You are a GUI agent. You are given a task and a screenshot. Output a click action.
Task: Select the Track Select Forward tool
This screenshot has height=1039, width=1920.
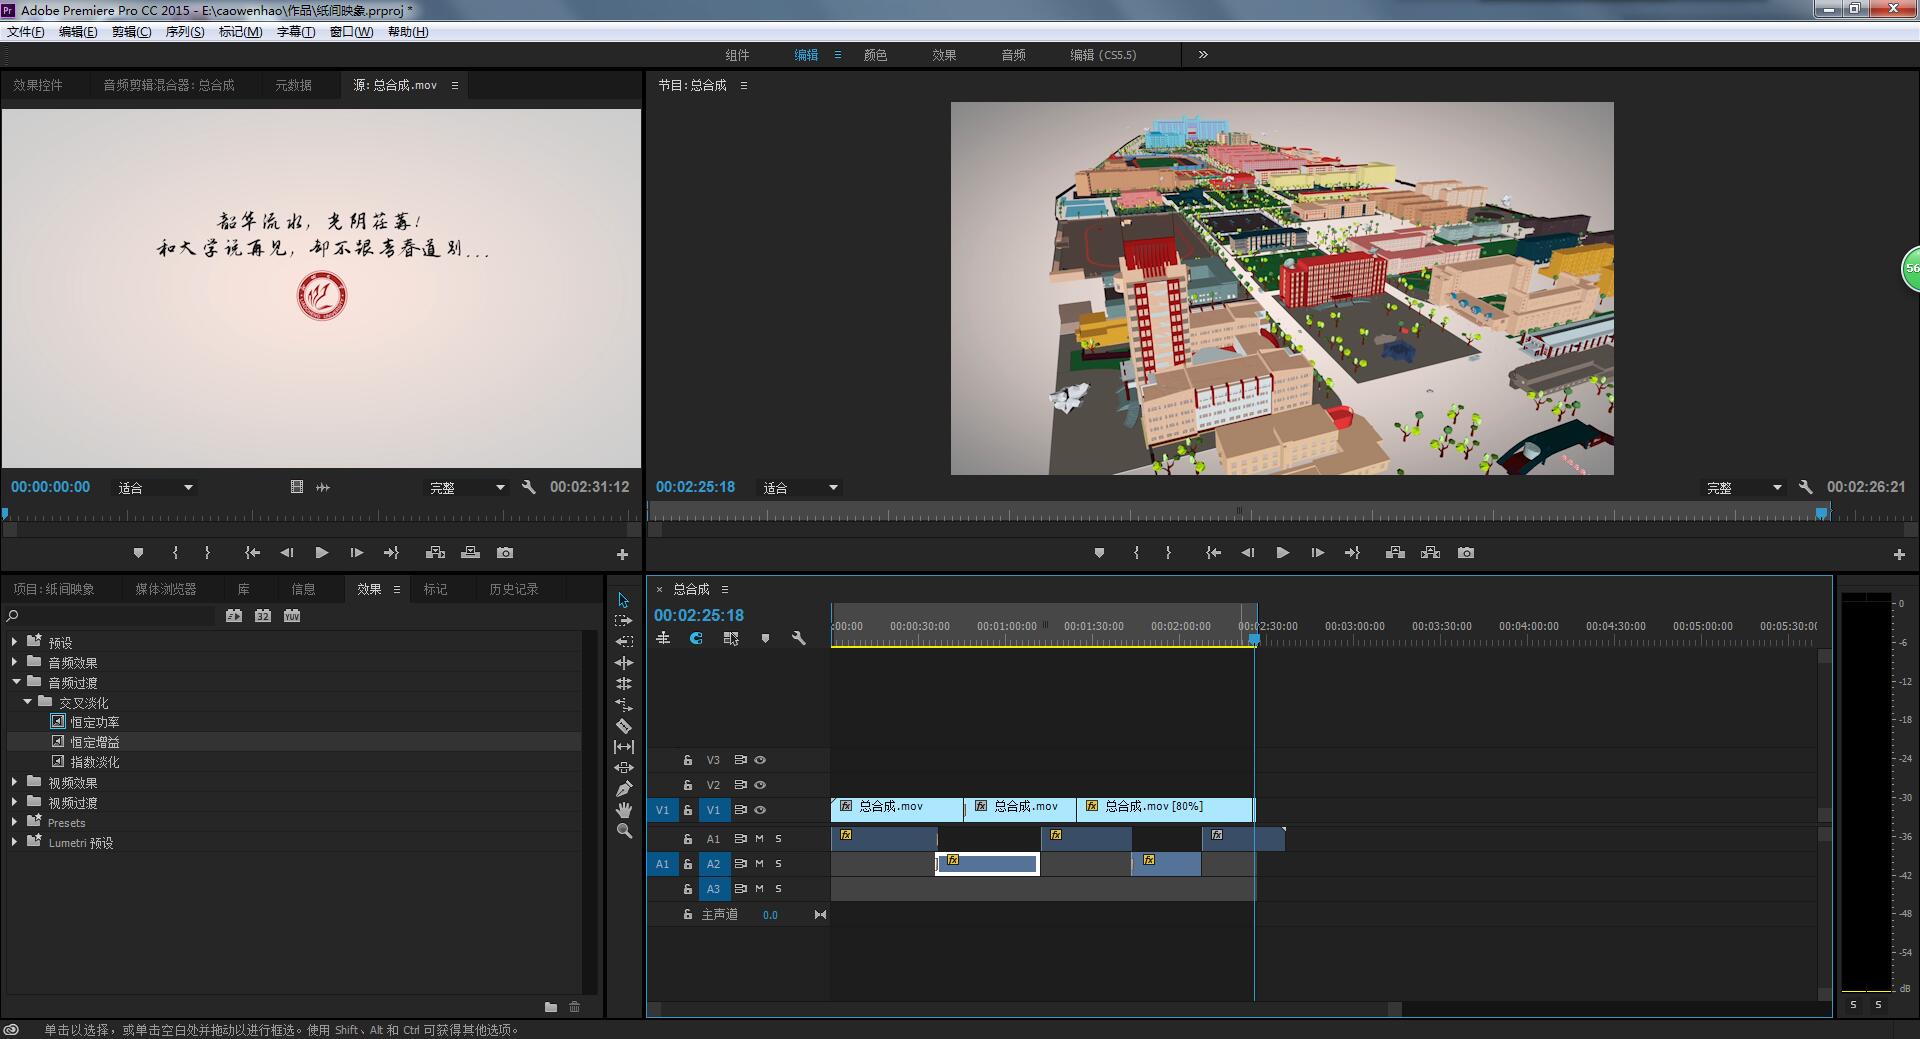click(624, 621)
